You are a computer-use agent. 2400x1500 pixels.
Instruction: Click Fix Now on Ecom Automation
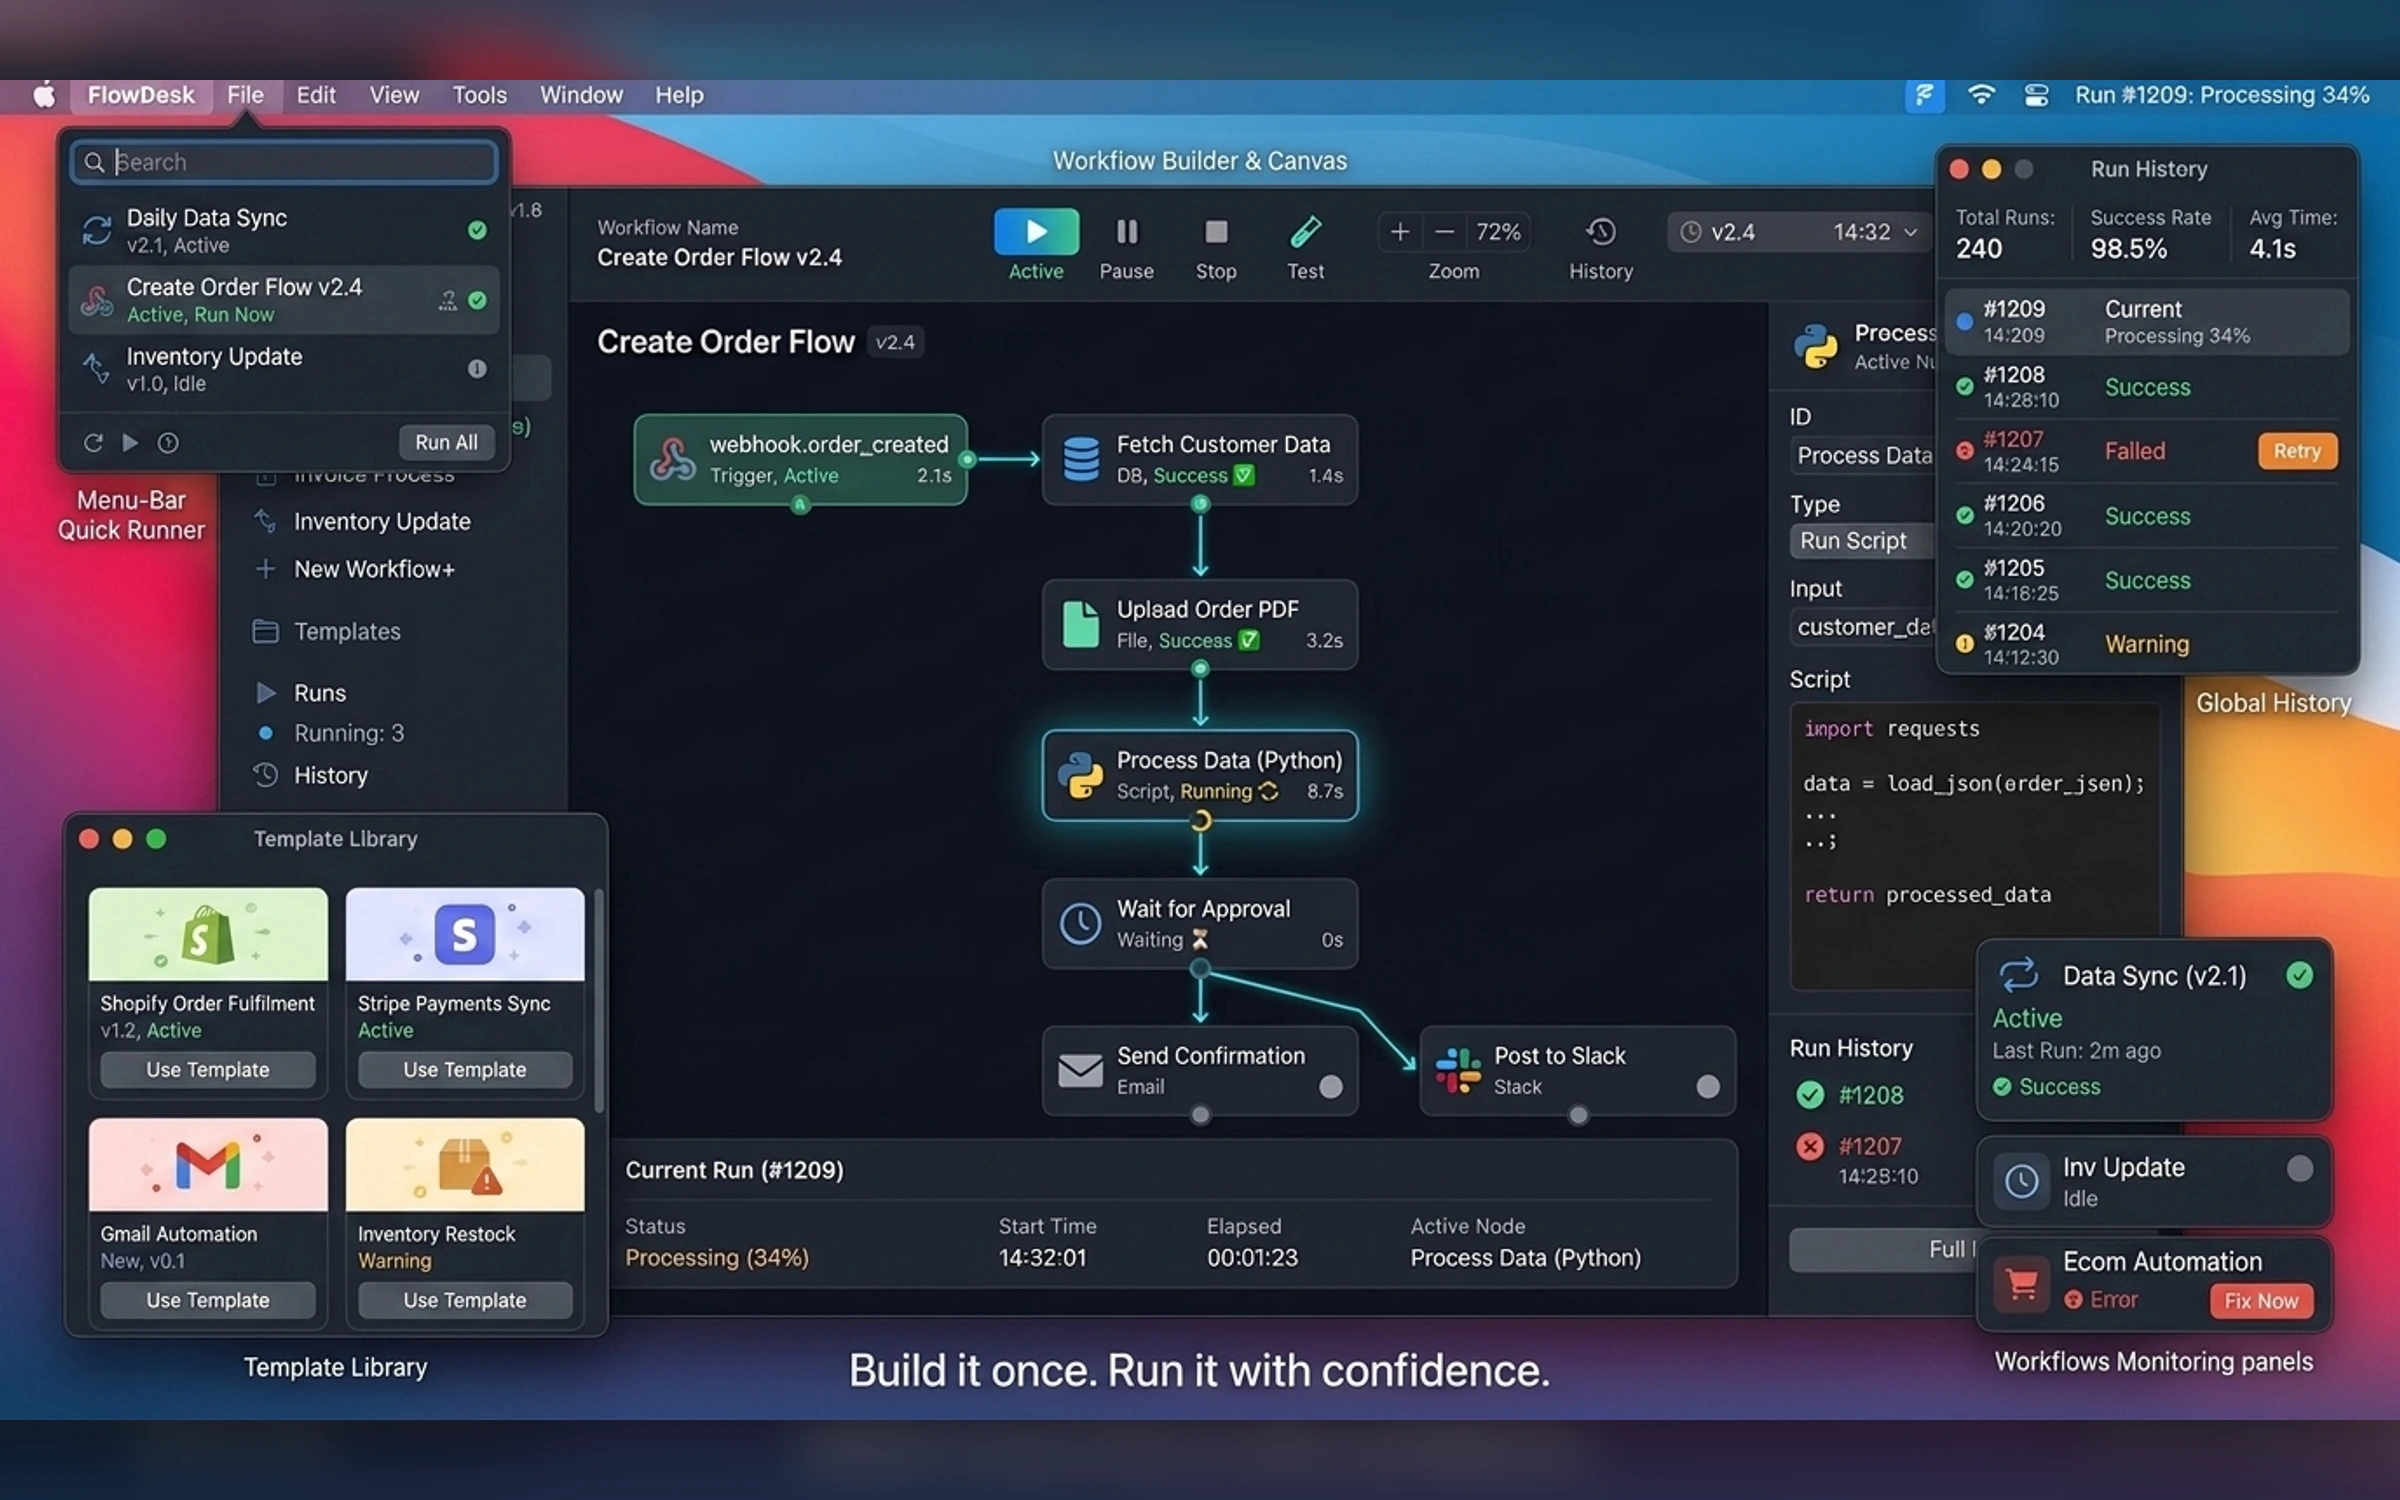coord(2260,1301)
